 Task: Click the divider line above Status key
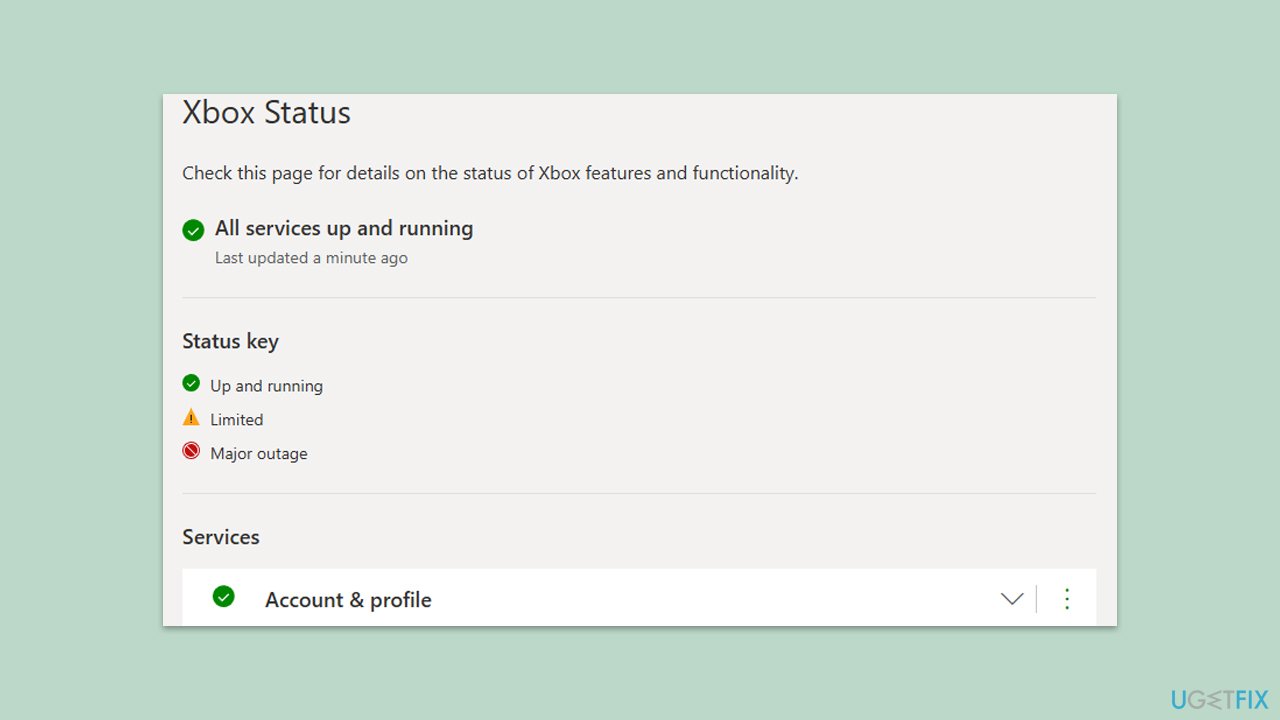click(x=639, y=297)
